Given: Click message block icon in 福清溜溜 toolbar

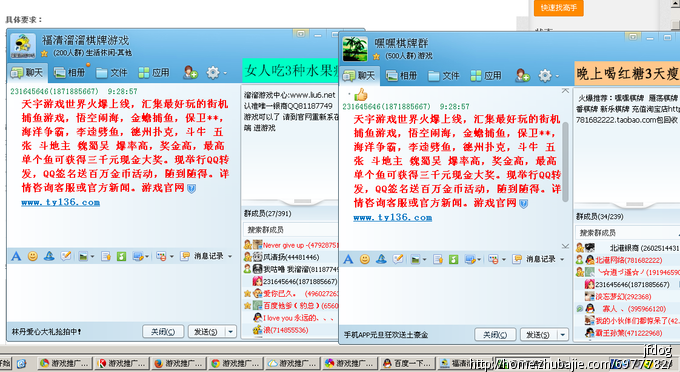Looking at the screenshot, I should [161, 257].
